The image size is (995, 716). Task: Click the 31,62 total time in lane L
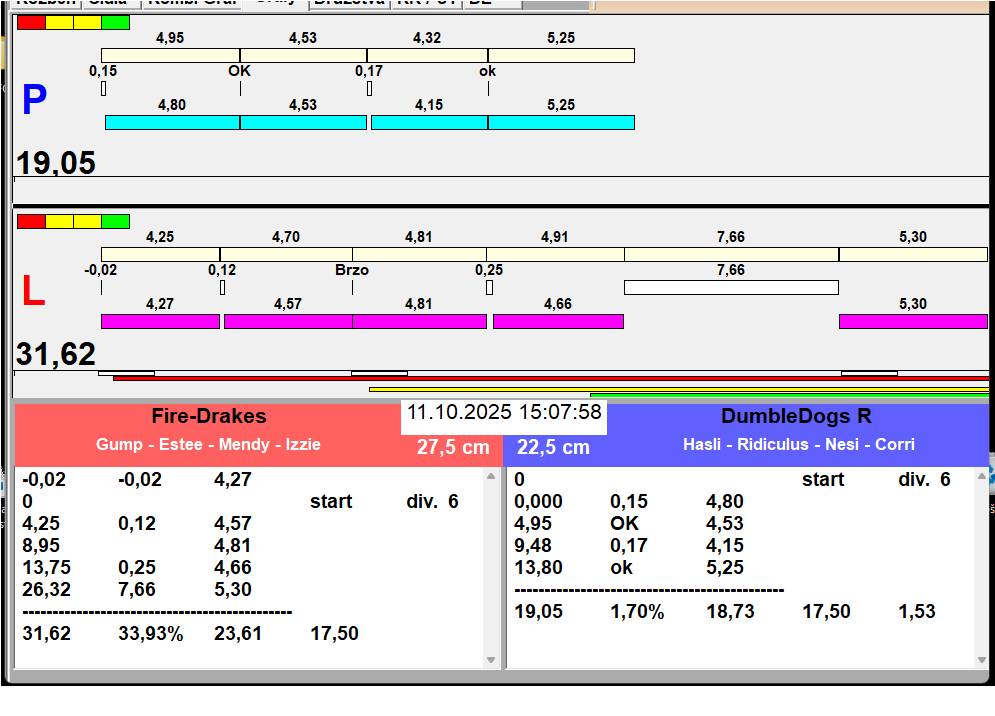click(x=56, y=355)
